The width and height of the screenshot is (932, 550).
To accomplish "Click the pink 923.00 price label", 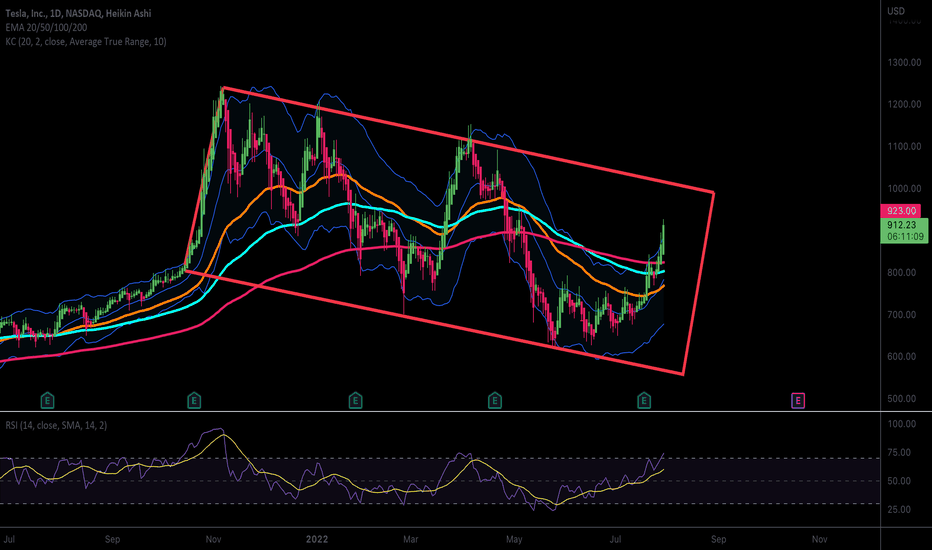I will [900, 210].
